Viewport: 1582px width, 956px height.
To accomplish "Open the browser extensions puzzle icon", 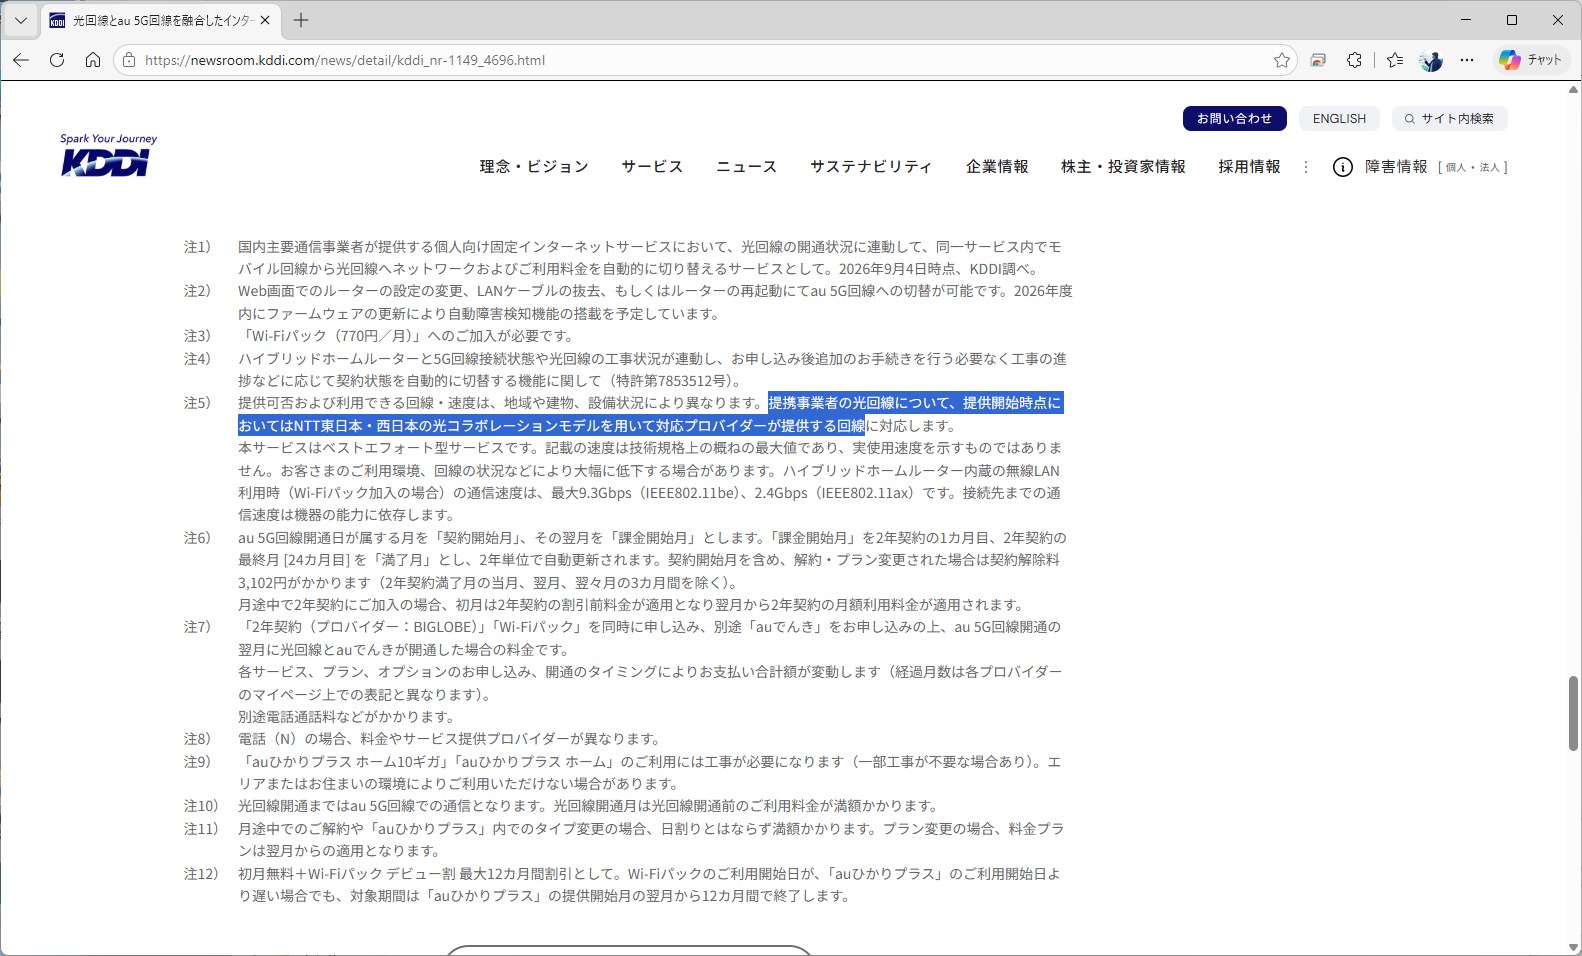I will click(1354, 60).
